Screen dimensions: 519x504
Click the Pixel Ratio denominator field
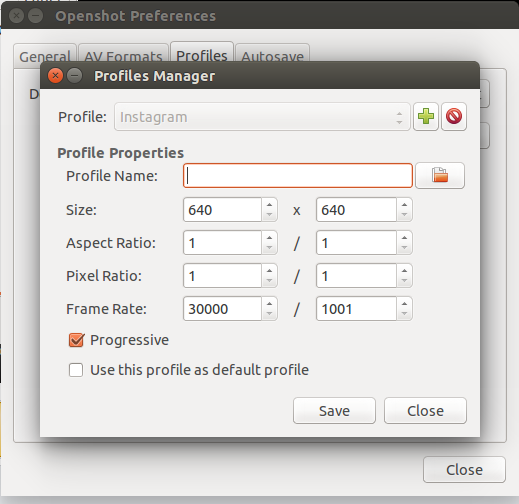pos(356,276)
